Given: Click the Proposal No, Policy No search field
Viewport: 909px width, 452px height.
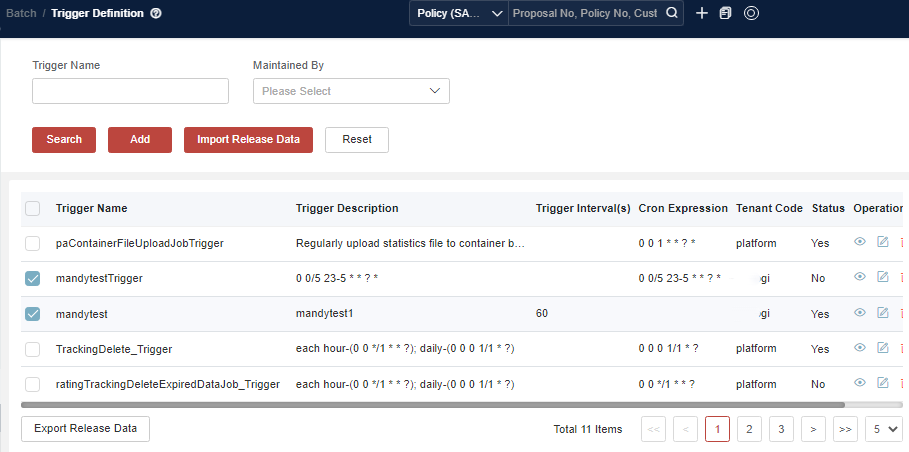Looking at the screenshot, I should coord(586,13).
